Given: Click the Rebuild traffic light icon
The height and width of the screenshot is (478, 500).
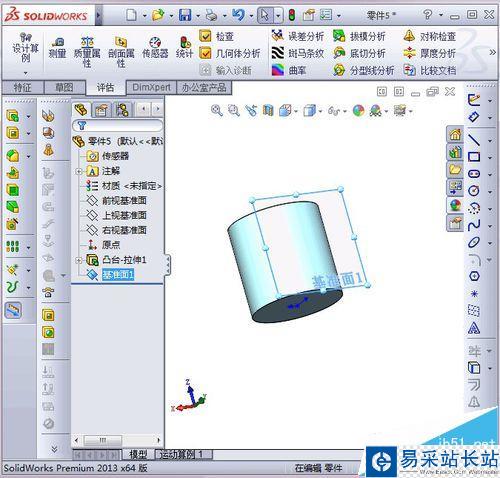Looking at the screenshot, I should [292, 15].
